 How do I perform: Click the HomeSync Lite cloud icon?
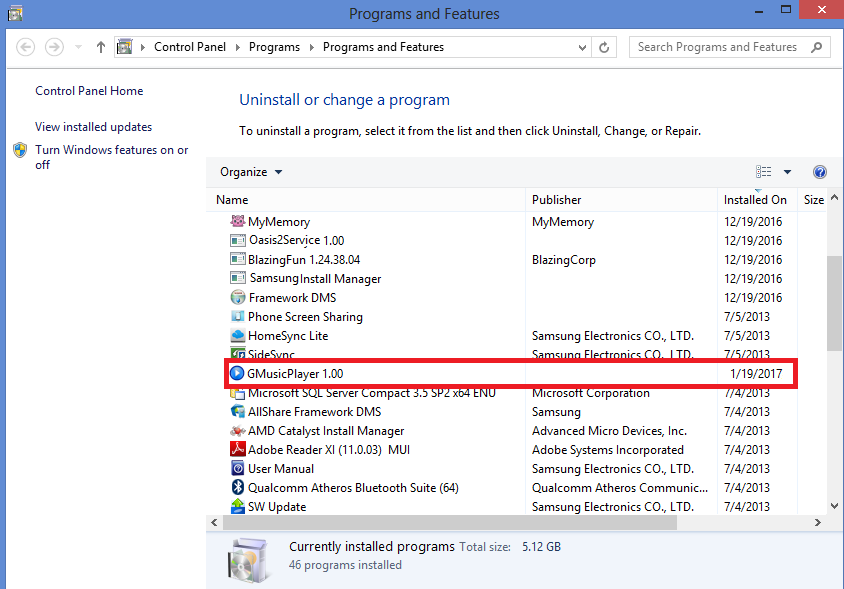click(238, 336)
